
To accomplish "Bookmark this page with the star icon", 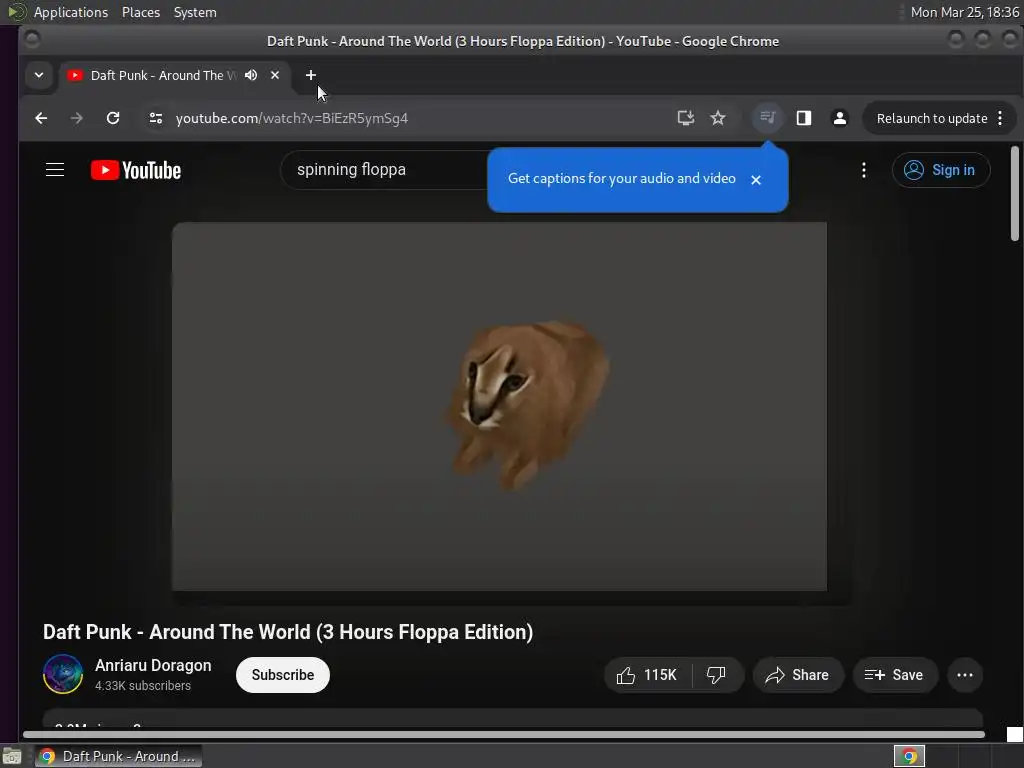I will [x=718, y=118].
